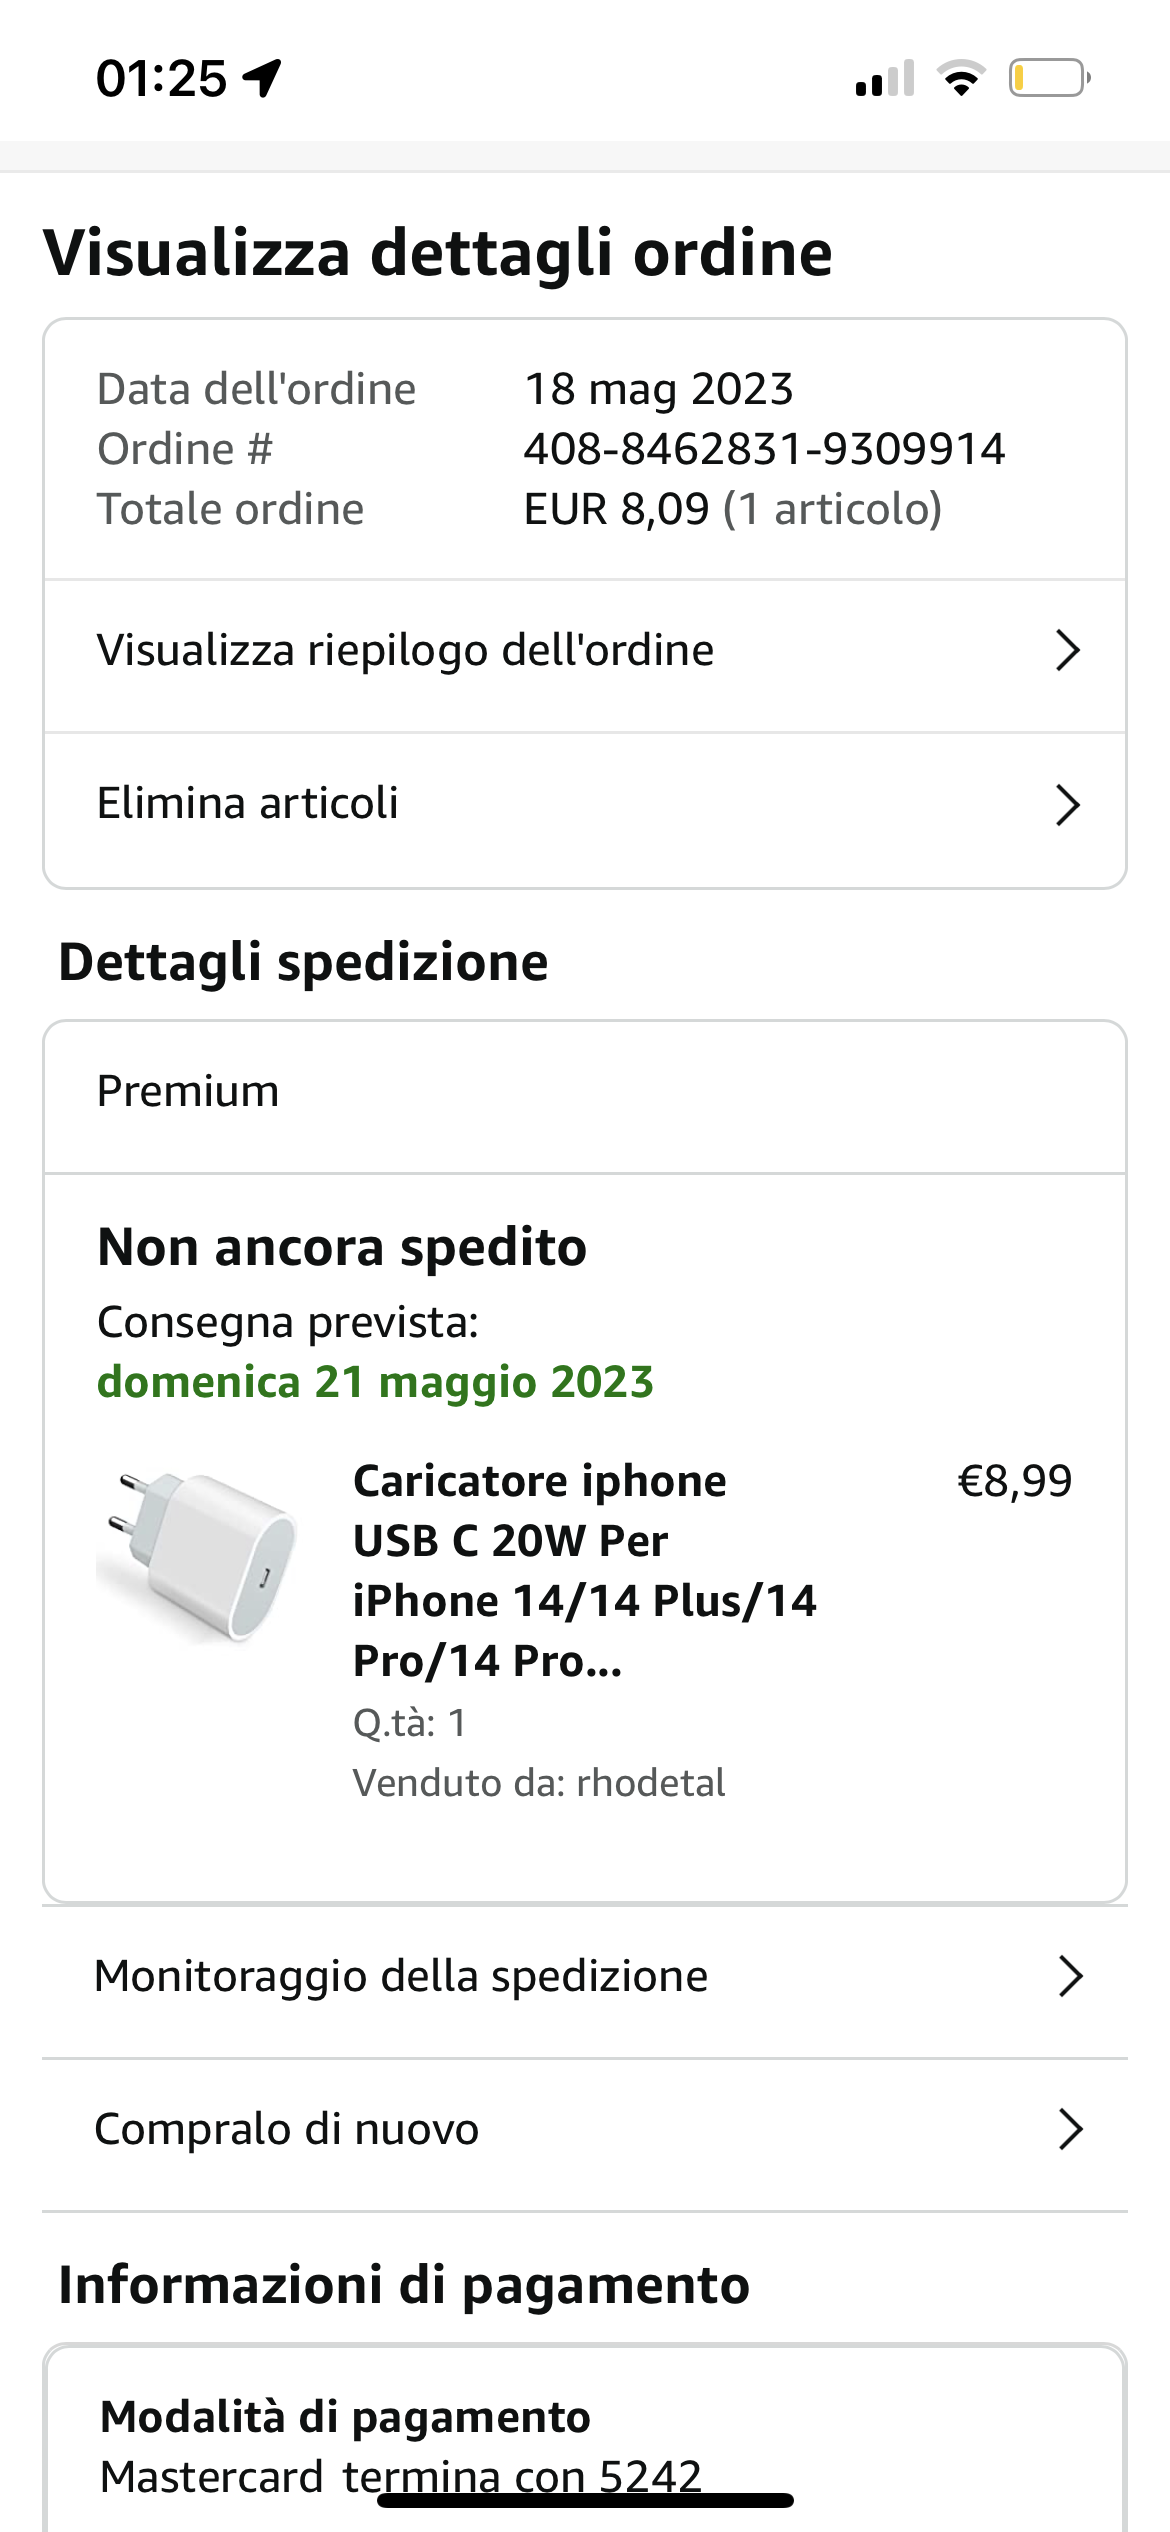
Task: Tap the item price €8,99
Action: (x=1014, y=1481)
